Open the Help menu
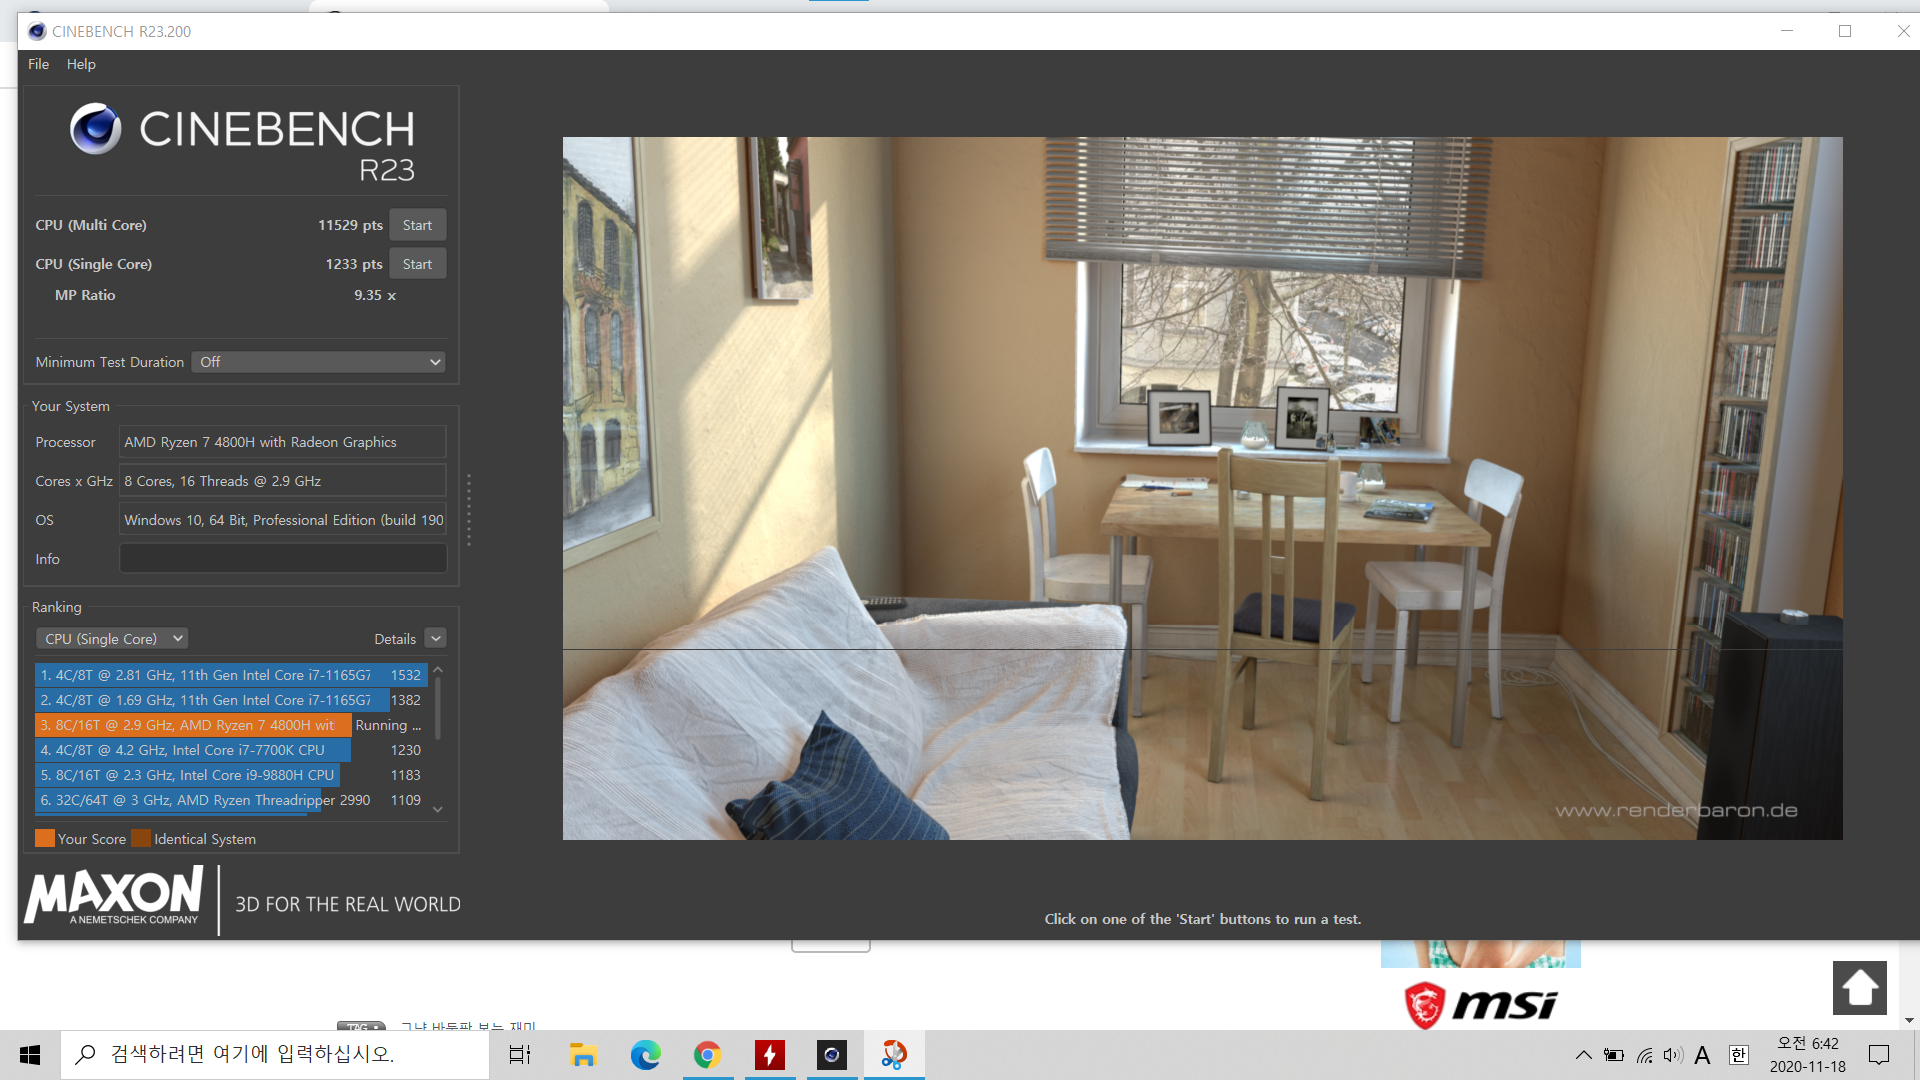 (x=81, y=64)
